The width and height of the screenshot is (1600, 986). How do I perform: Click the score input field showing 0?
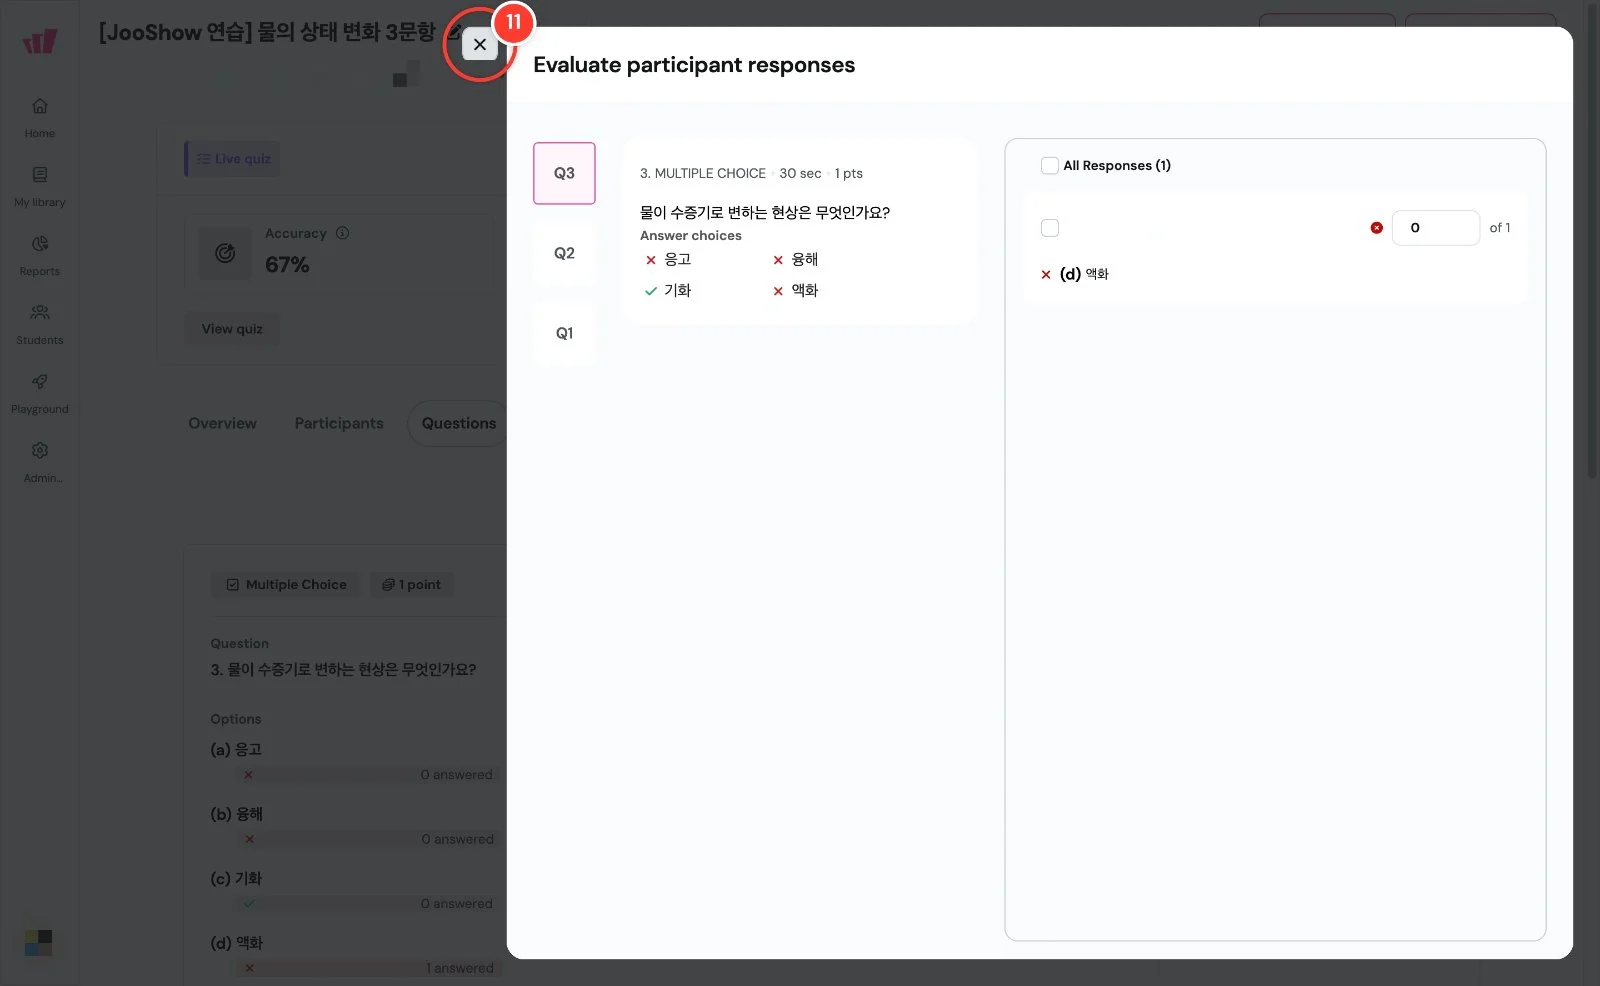pos(1435,228)
